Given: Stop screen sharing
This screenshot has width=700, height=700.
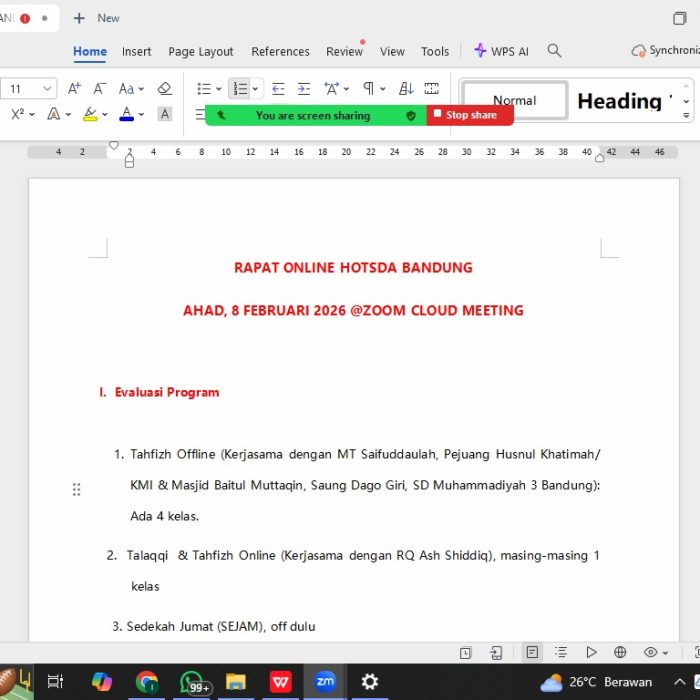Looking at the screenshot, I should click(x=470, y=115).
